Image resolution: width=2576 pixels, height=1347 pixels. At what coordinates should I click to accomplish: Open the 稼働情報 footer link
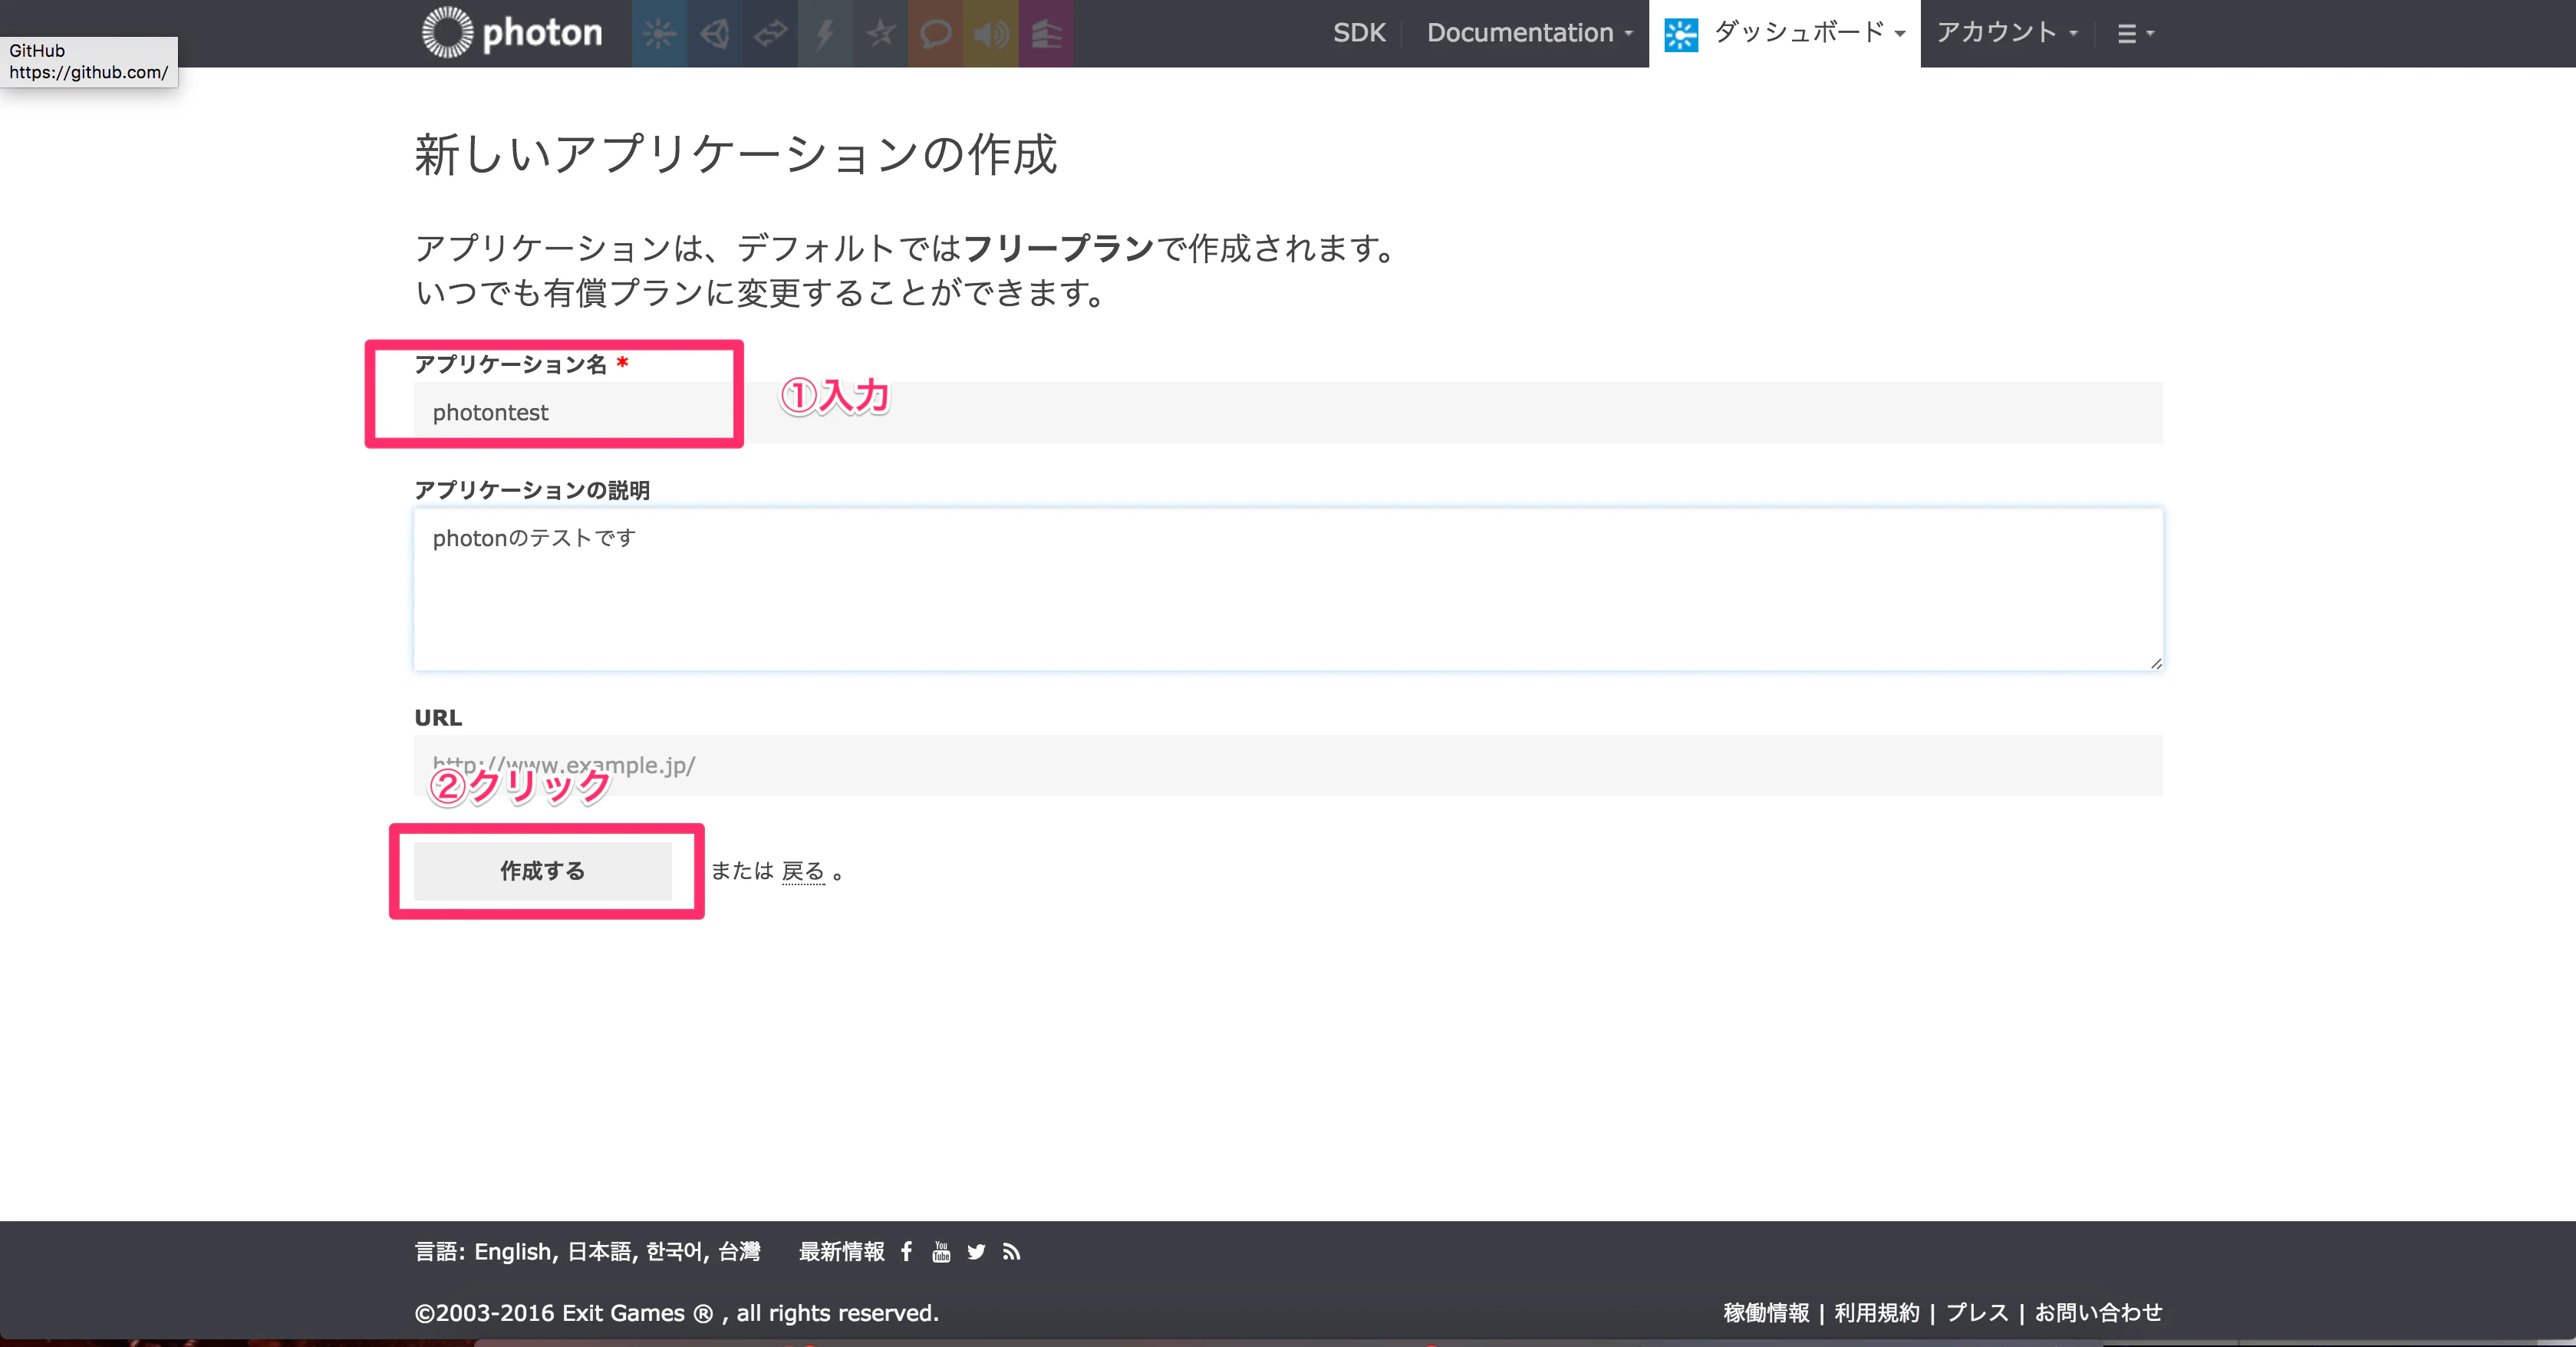tap(1766, 1313)
